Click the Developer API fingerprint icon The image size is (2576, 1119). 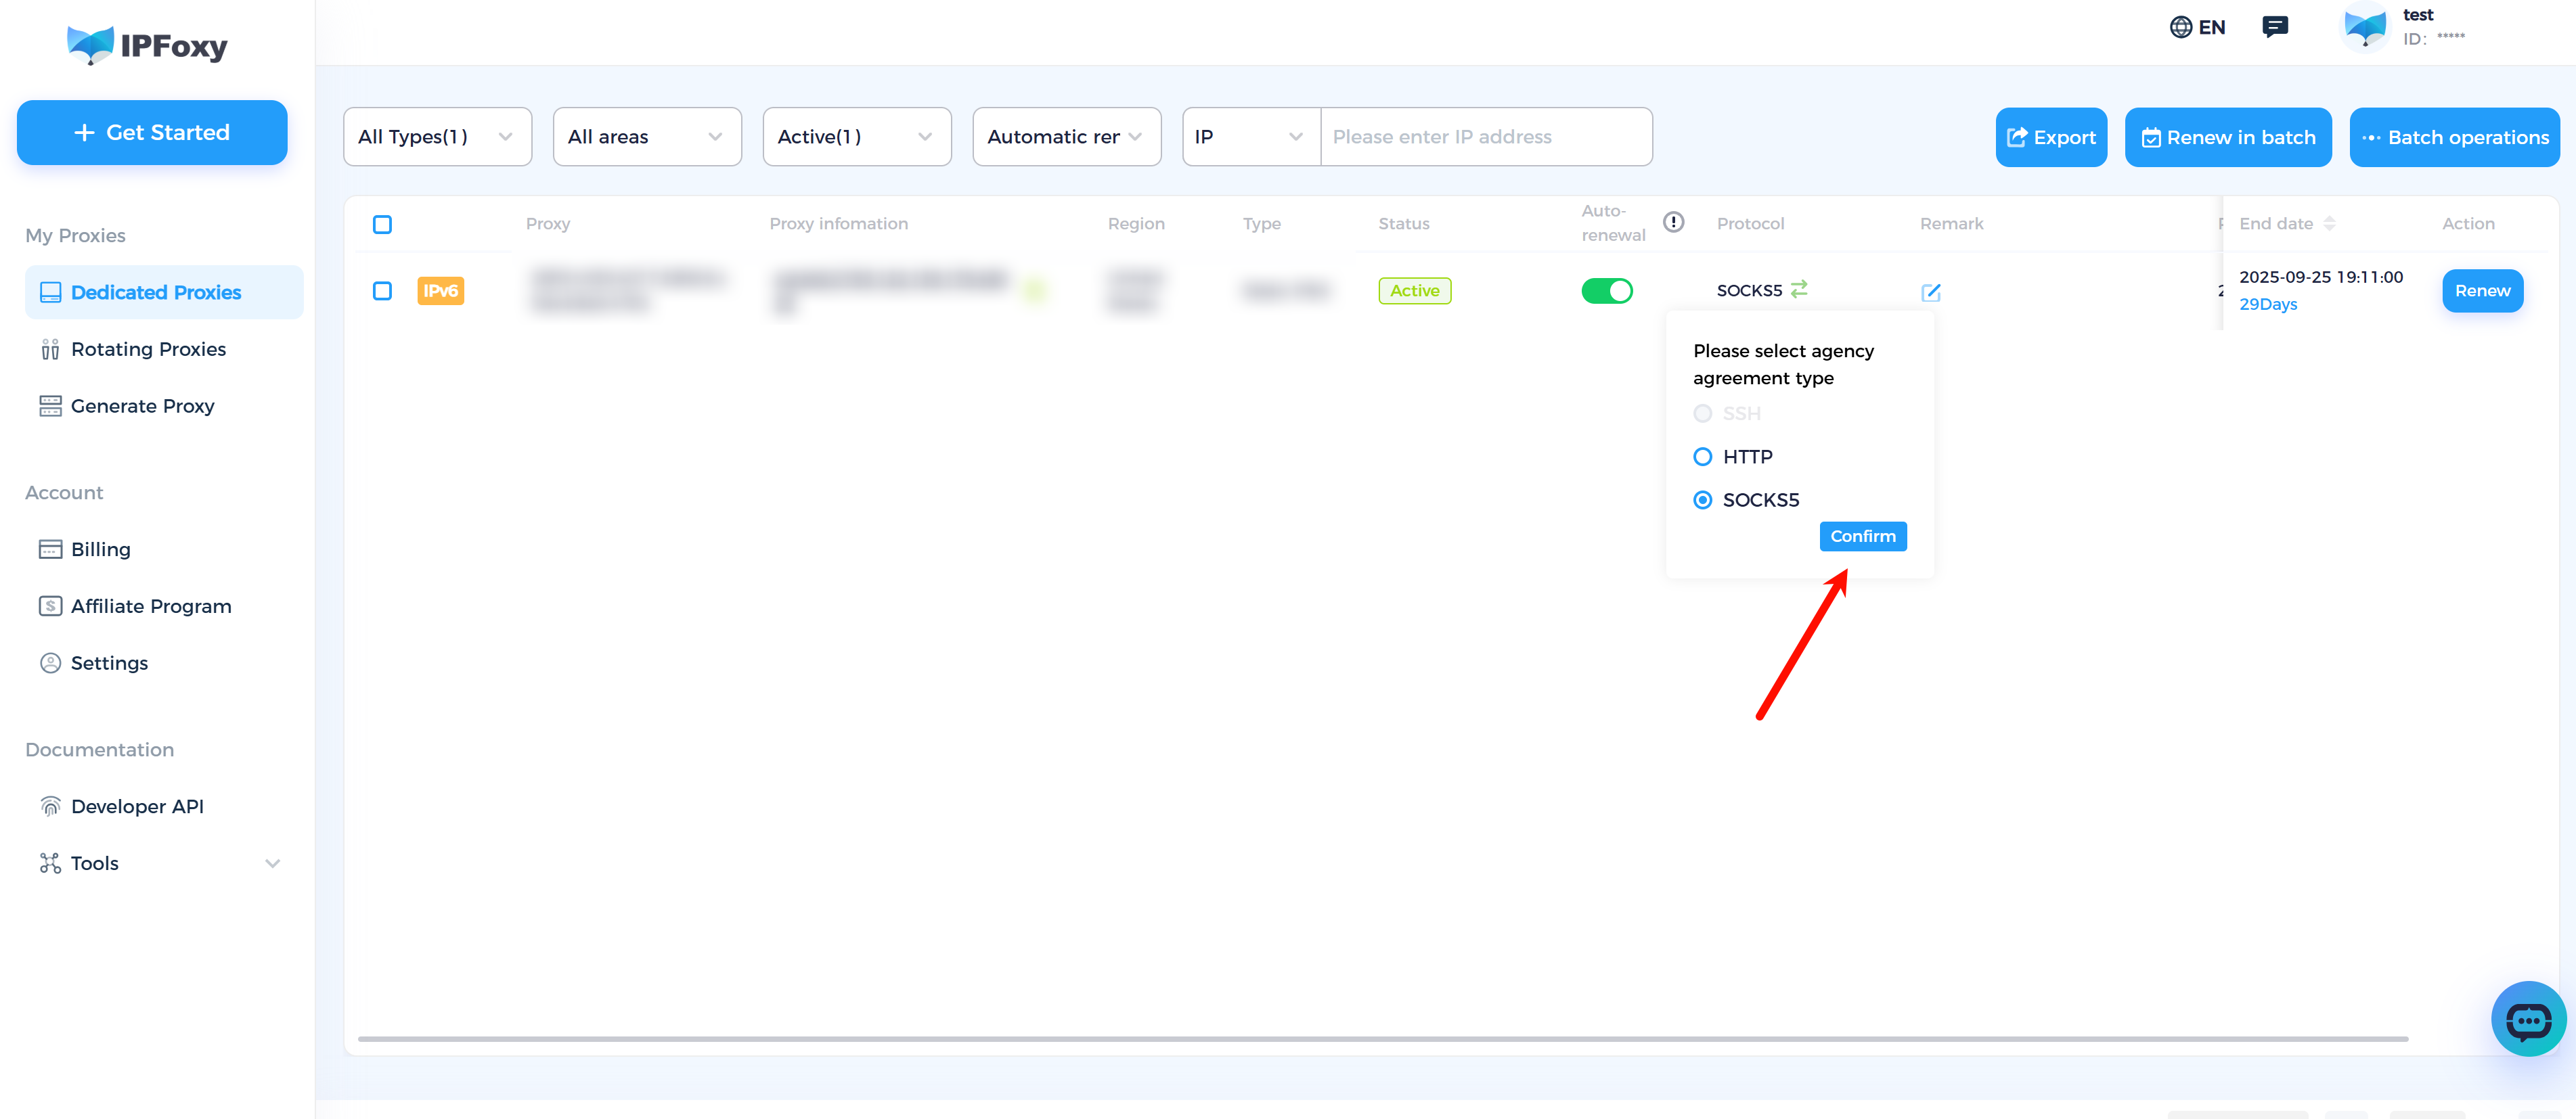pyautogui.click(x=50, y=806)
